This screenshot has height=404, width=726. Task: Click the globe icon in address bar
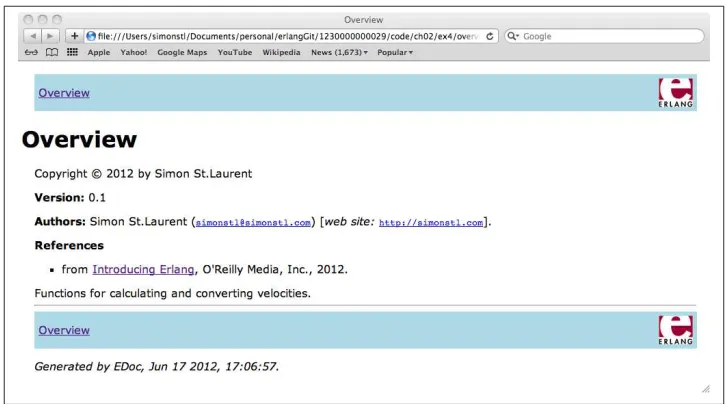click(91, 36)
